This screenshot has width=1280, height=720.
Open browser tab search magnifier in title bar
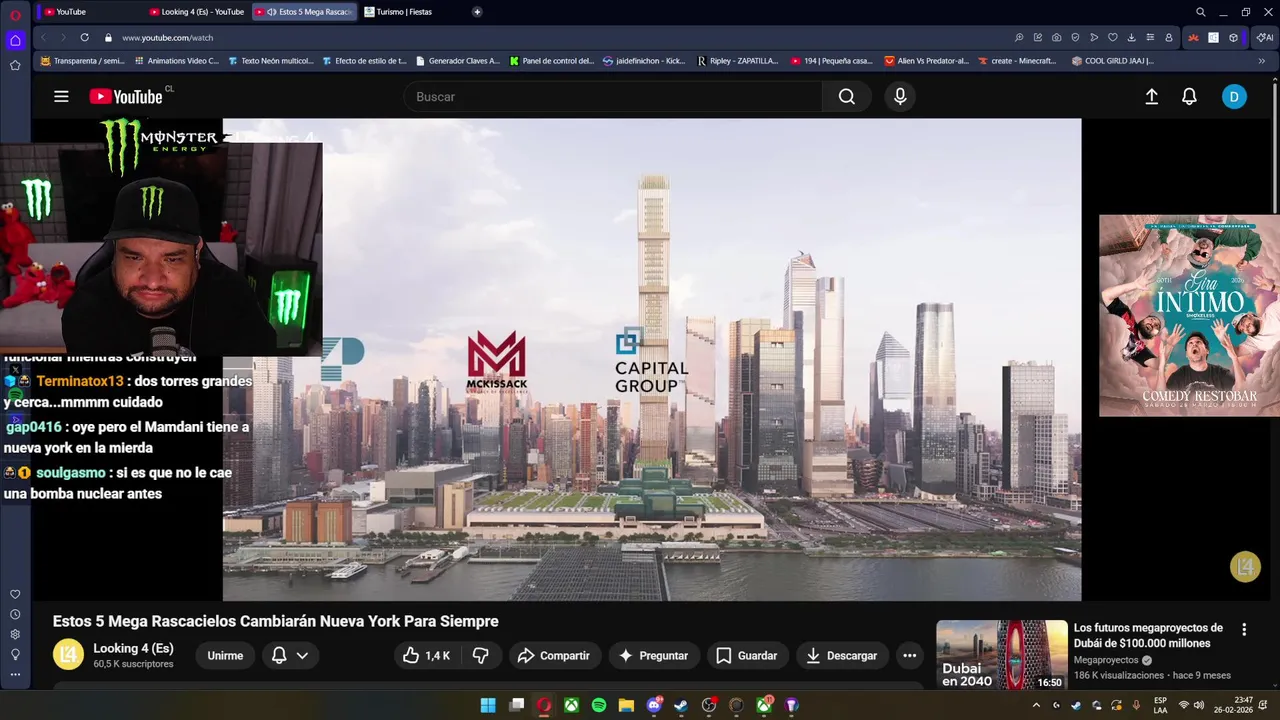point(1201,13)
